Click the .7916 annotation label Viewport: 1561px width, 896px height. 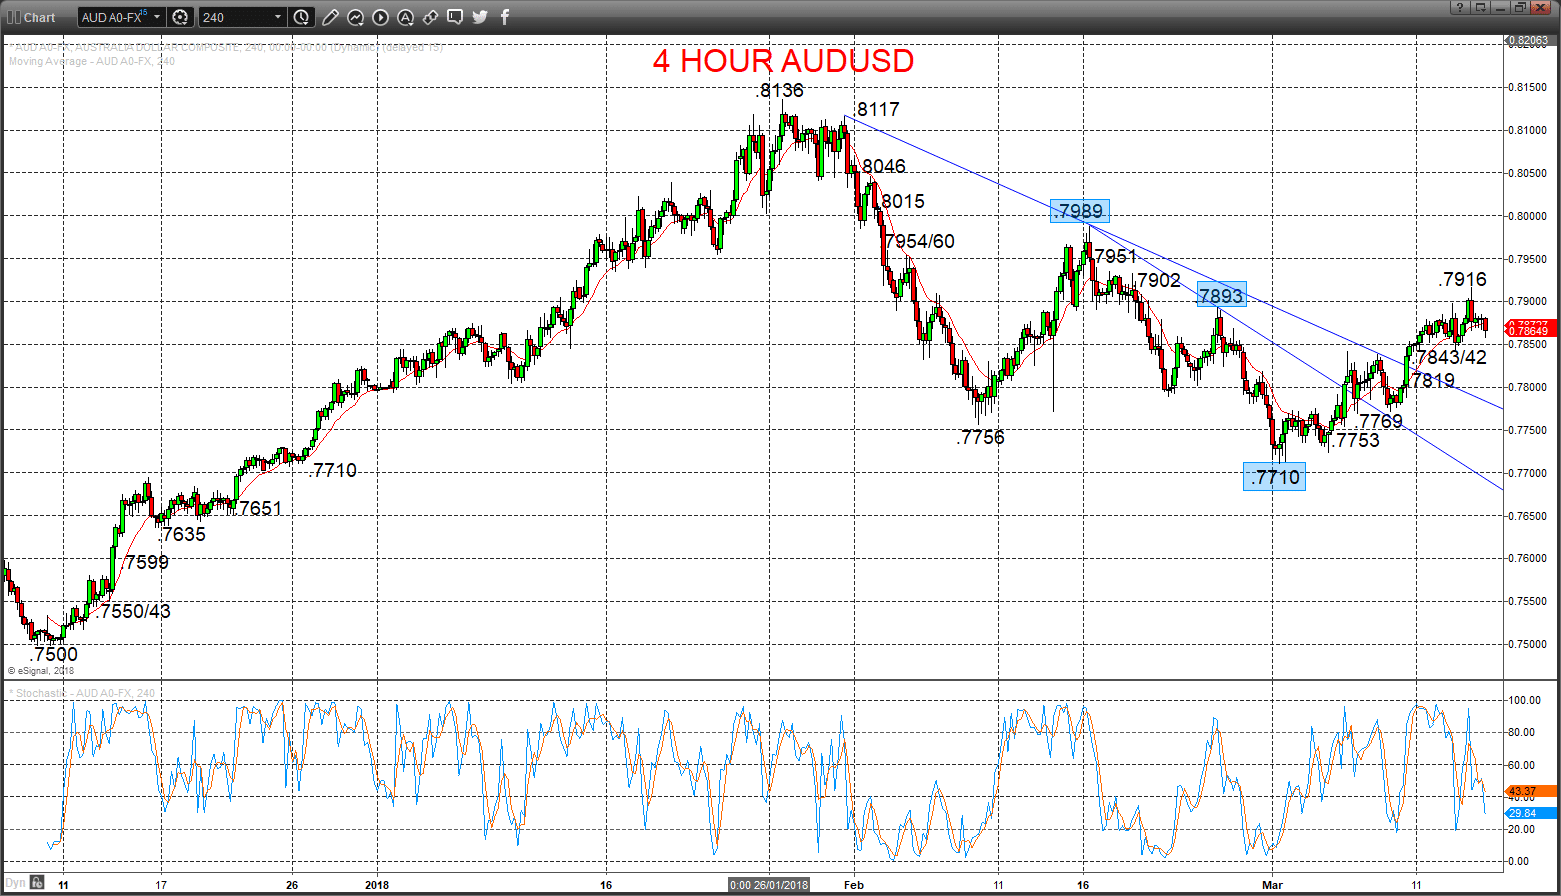[x=1463, y=279]
